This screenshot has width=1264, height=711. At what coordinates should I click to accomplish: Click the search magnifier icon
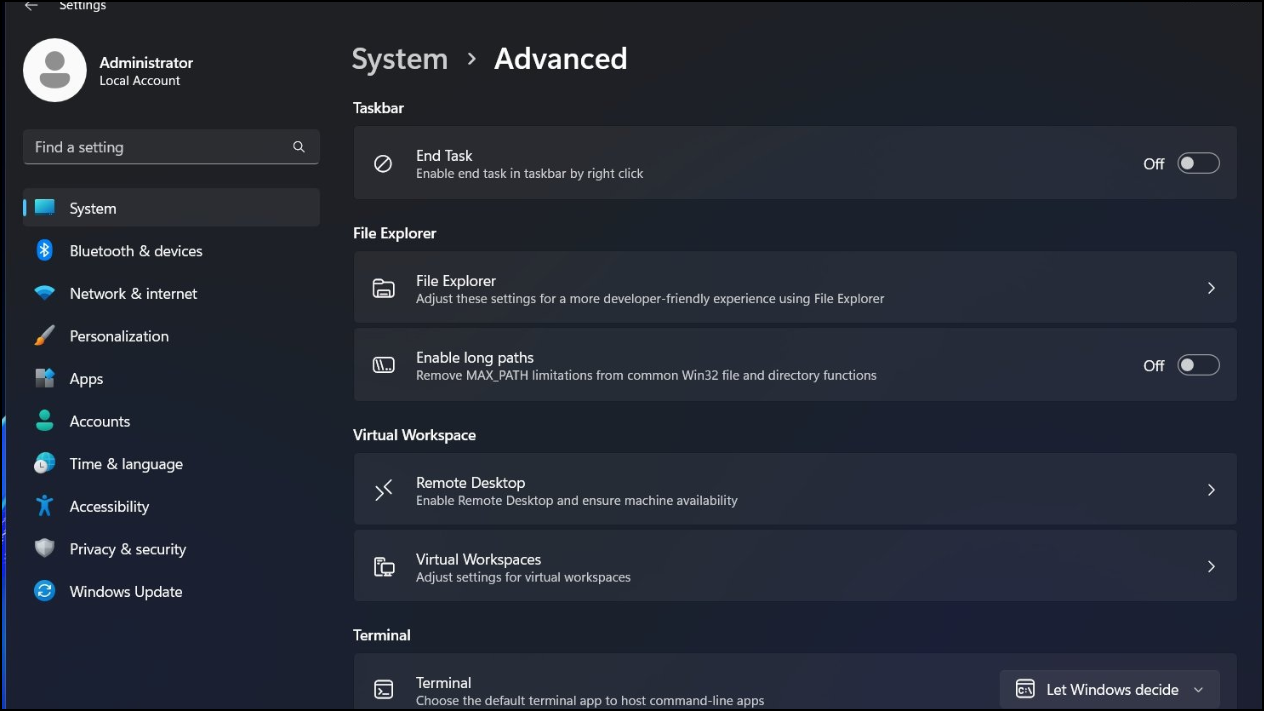[298, 147]
